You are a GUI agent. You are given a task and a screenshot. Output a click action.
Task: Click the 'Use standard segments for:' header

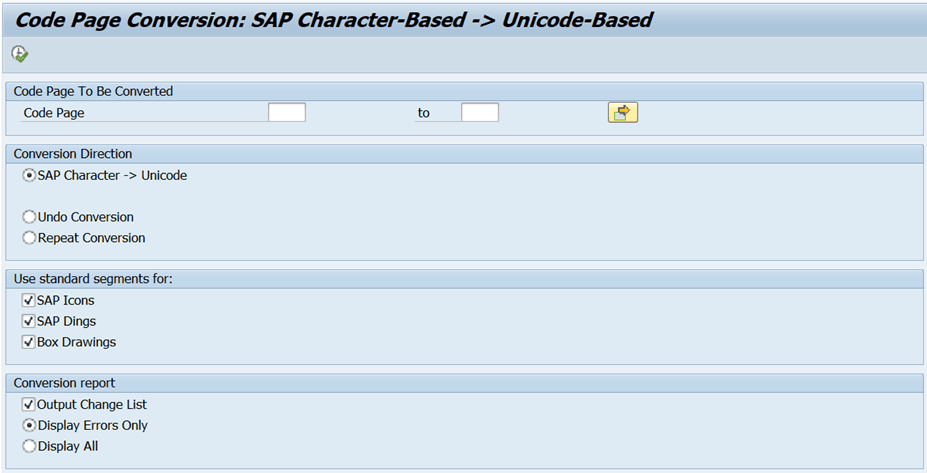[x=93, y=278]
